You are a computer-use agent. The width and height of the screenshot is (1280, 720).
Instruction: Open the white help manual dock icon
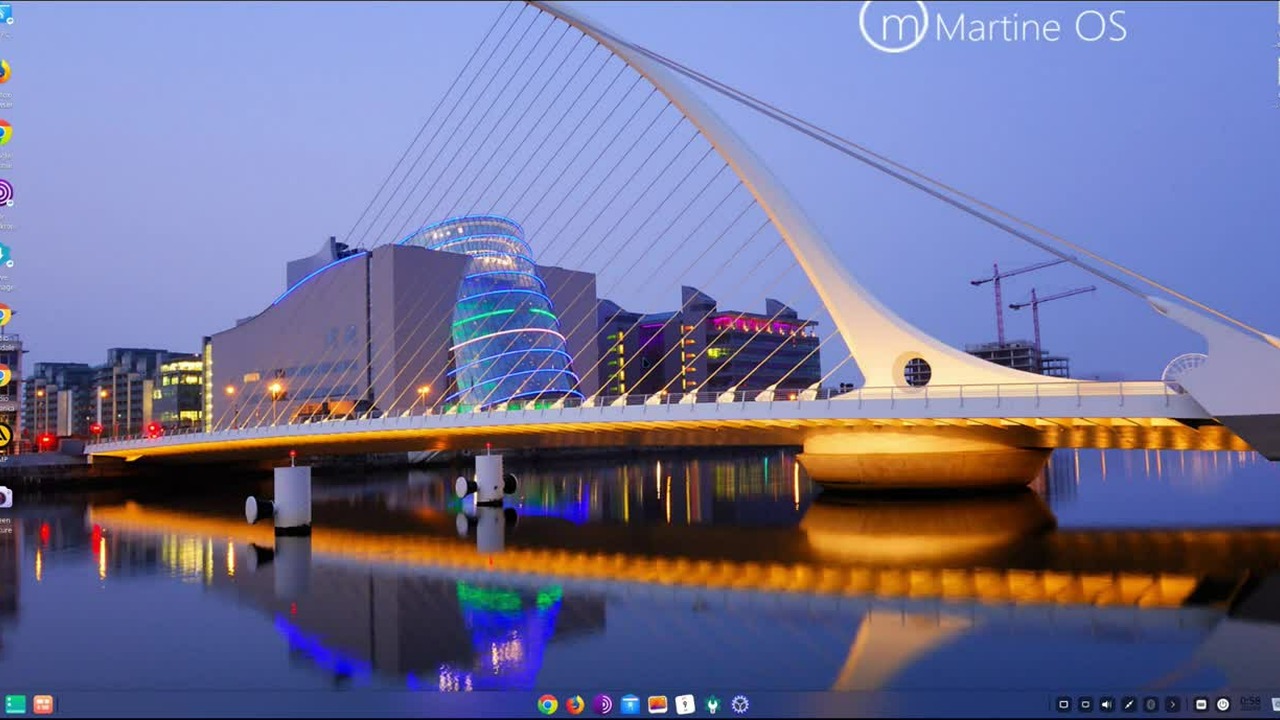tap(685, 704)
